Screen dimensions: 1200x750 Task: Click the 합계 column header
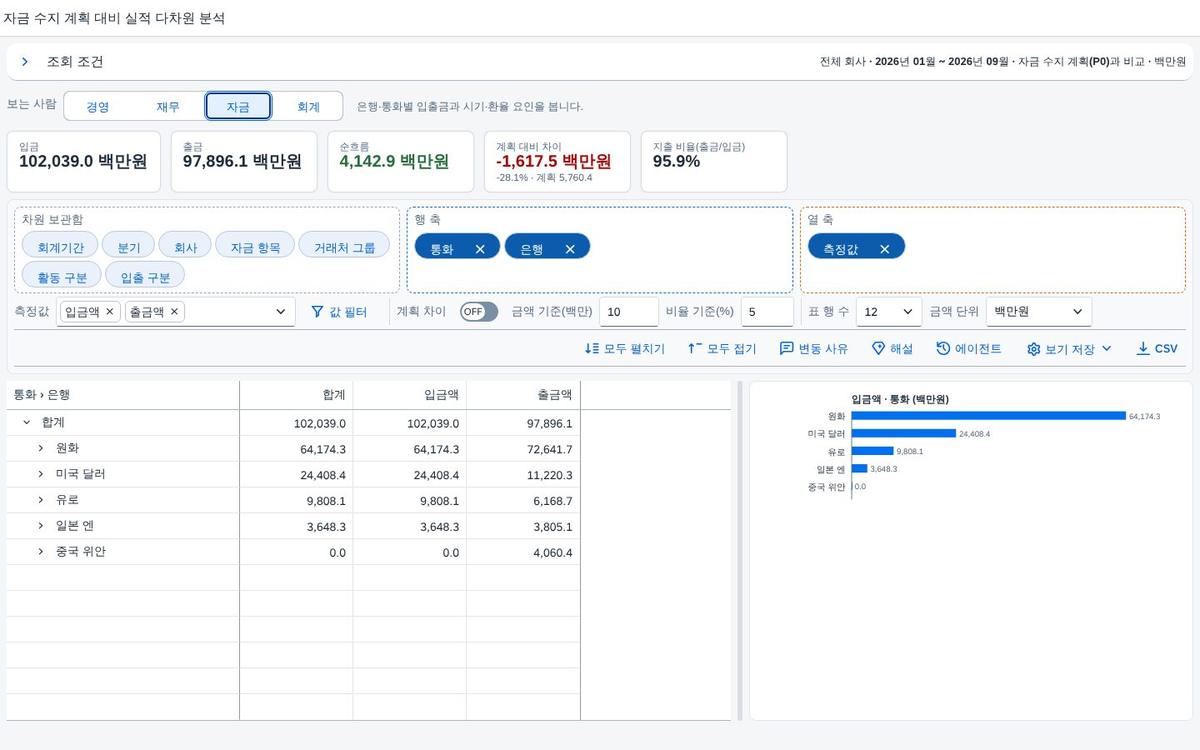[296, 395]
